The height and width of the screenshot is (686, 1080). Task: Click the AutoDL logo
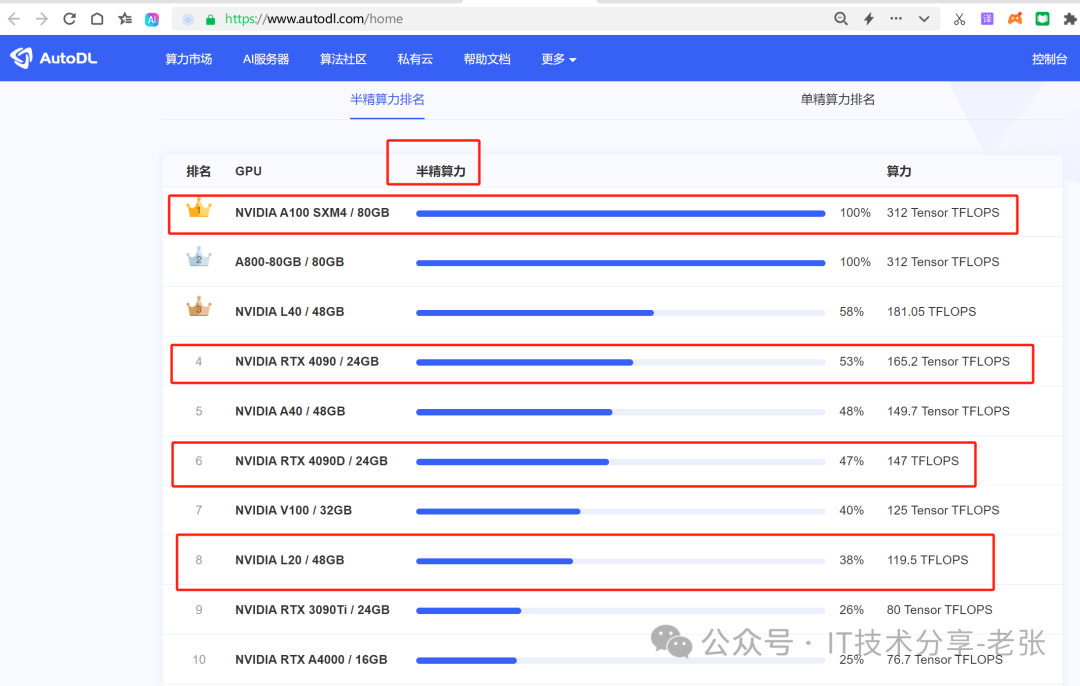click(54, 59)
